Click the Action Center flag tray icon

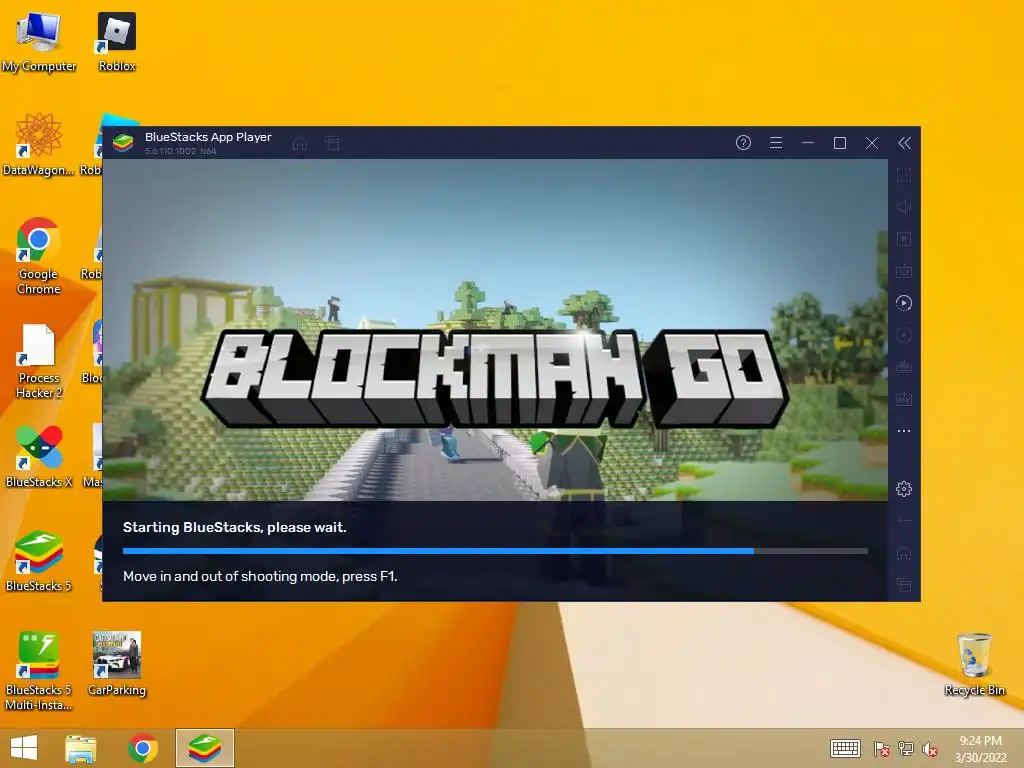tap(881, 748)
